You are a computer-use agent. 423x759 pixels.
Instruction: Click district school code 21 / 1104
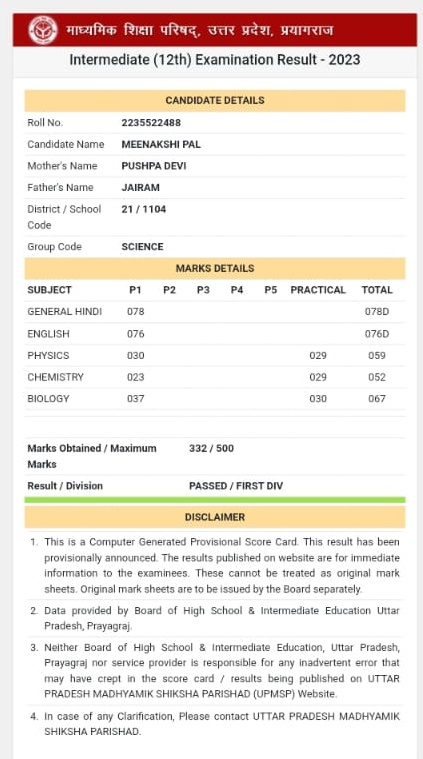[144, 209]
